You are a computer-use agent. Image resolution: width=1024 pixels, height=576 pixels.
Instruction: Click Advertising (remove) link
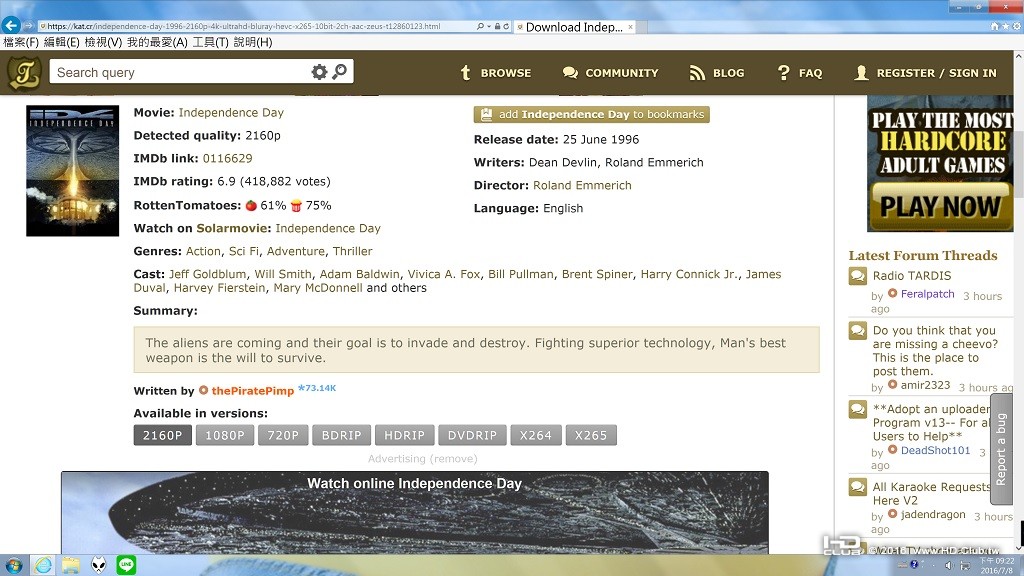point(423,459)
